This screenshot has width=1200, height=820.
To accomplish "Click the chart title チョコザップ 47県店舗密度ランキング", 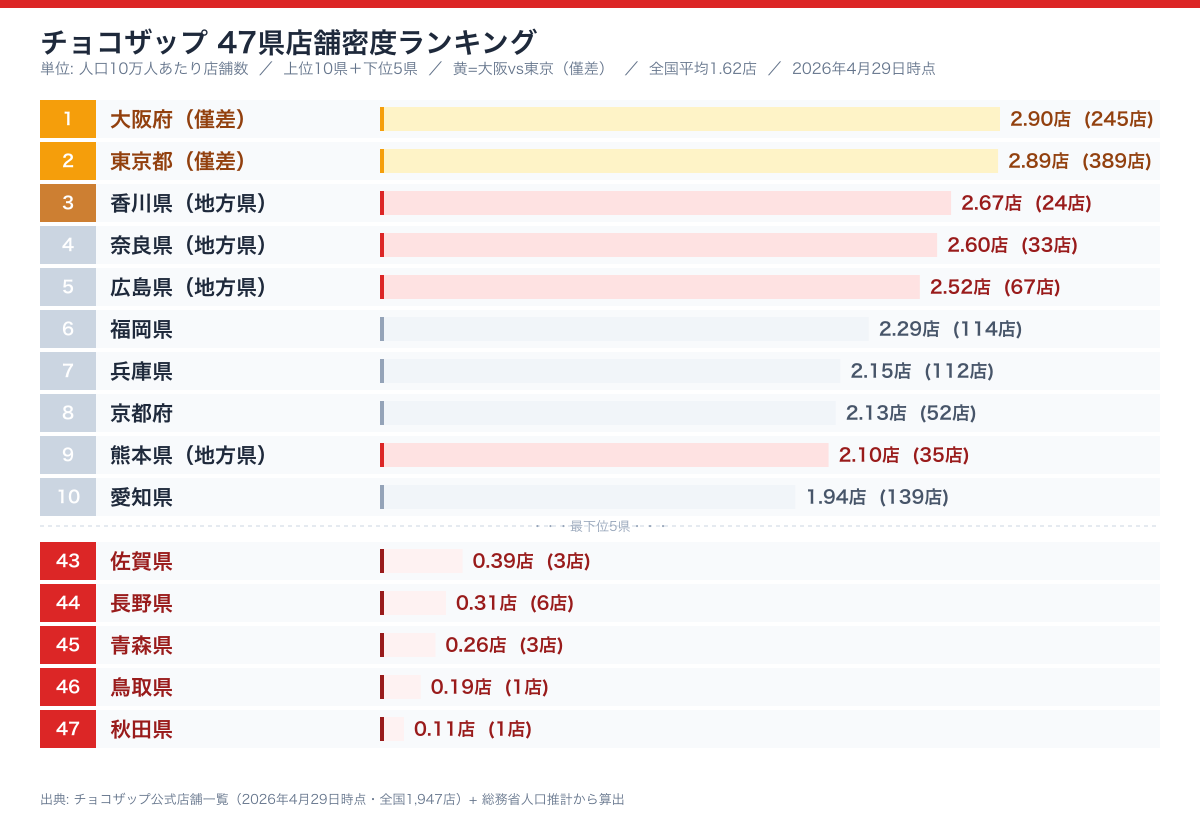I will (289, 42).
